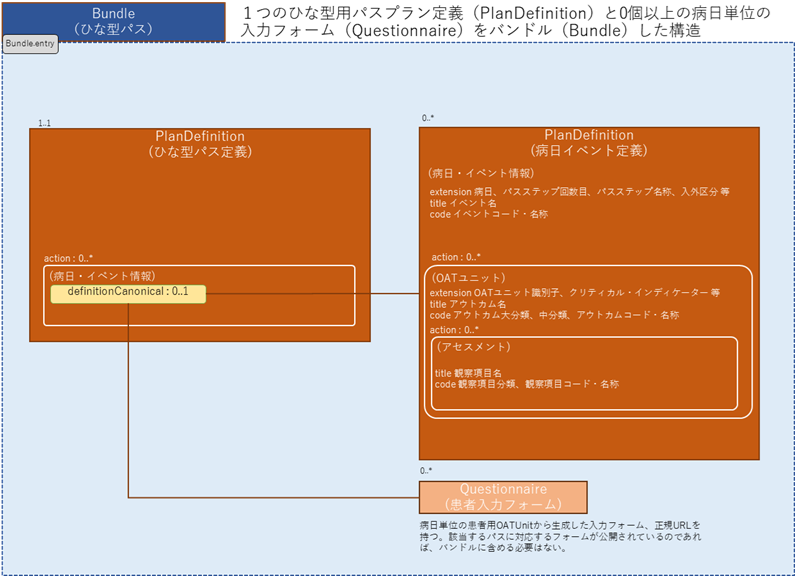Click the blue Bundle (ひな型パス) header box
The height and width of the screenshot is (576, 795).
(x=113, y=21)
